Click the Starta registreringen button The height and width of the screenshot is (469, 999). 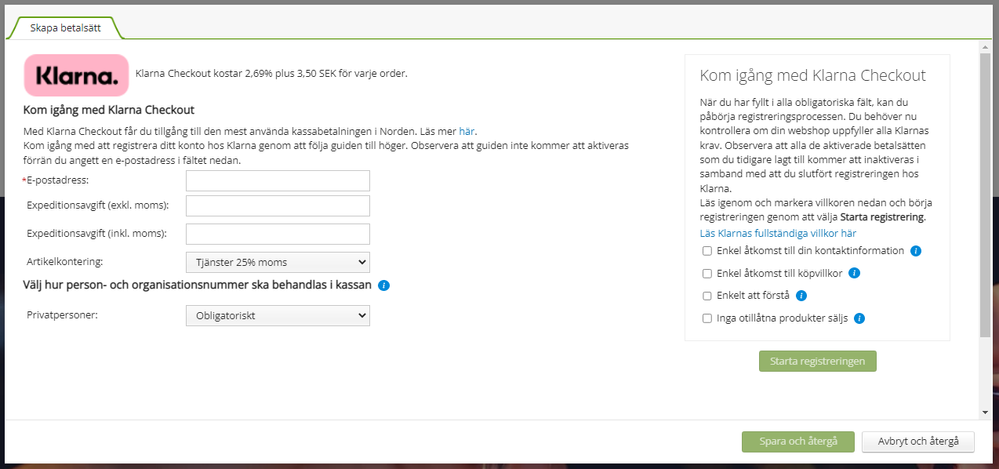(x=817, y=361)
